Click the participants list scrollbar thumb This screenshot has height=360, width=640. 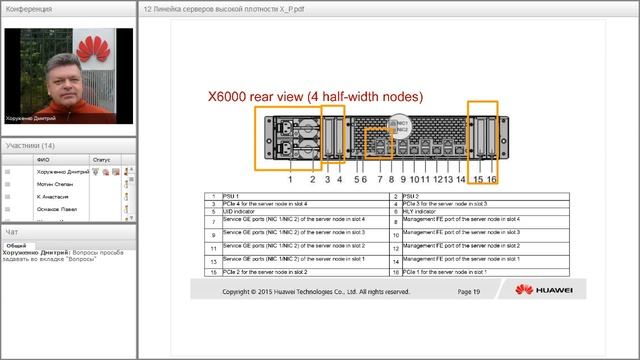[x=131, y=179]
